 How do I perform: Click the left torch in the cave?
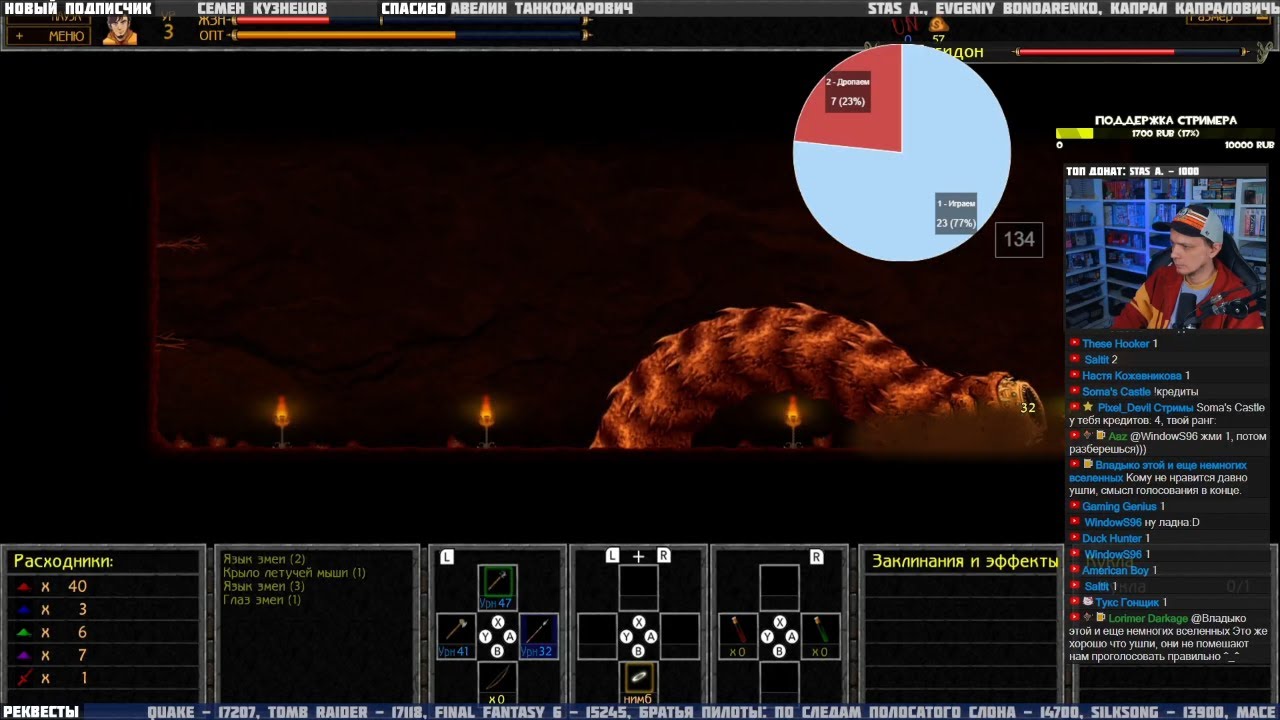point(281,420)
